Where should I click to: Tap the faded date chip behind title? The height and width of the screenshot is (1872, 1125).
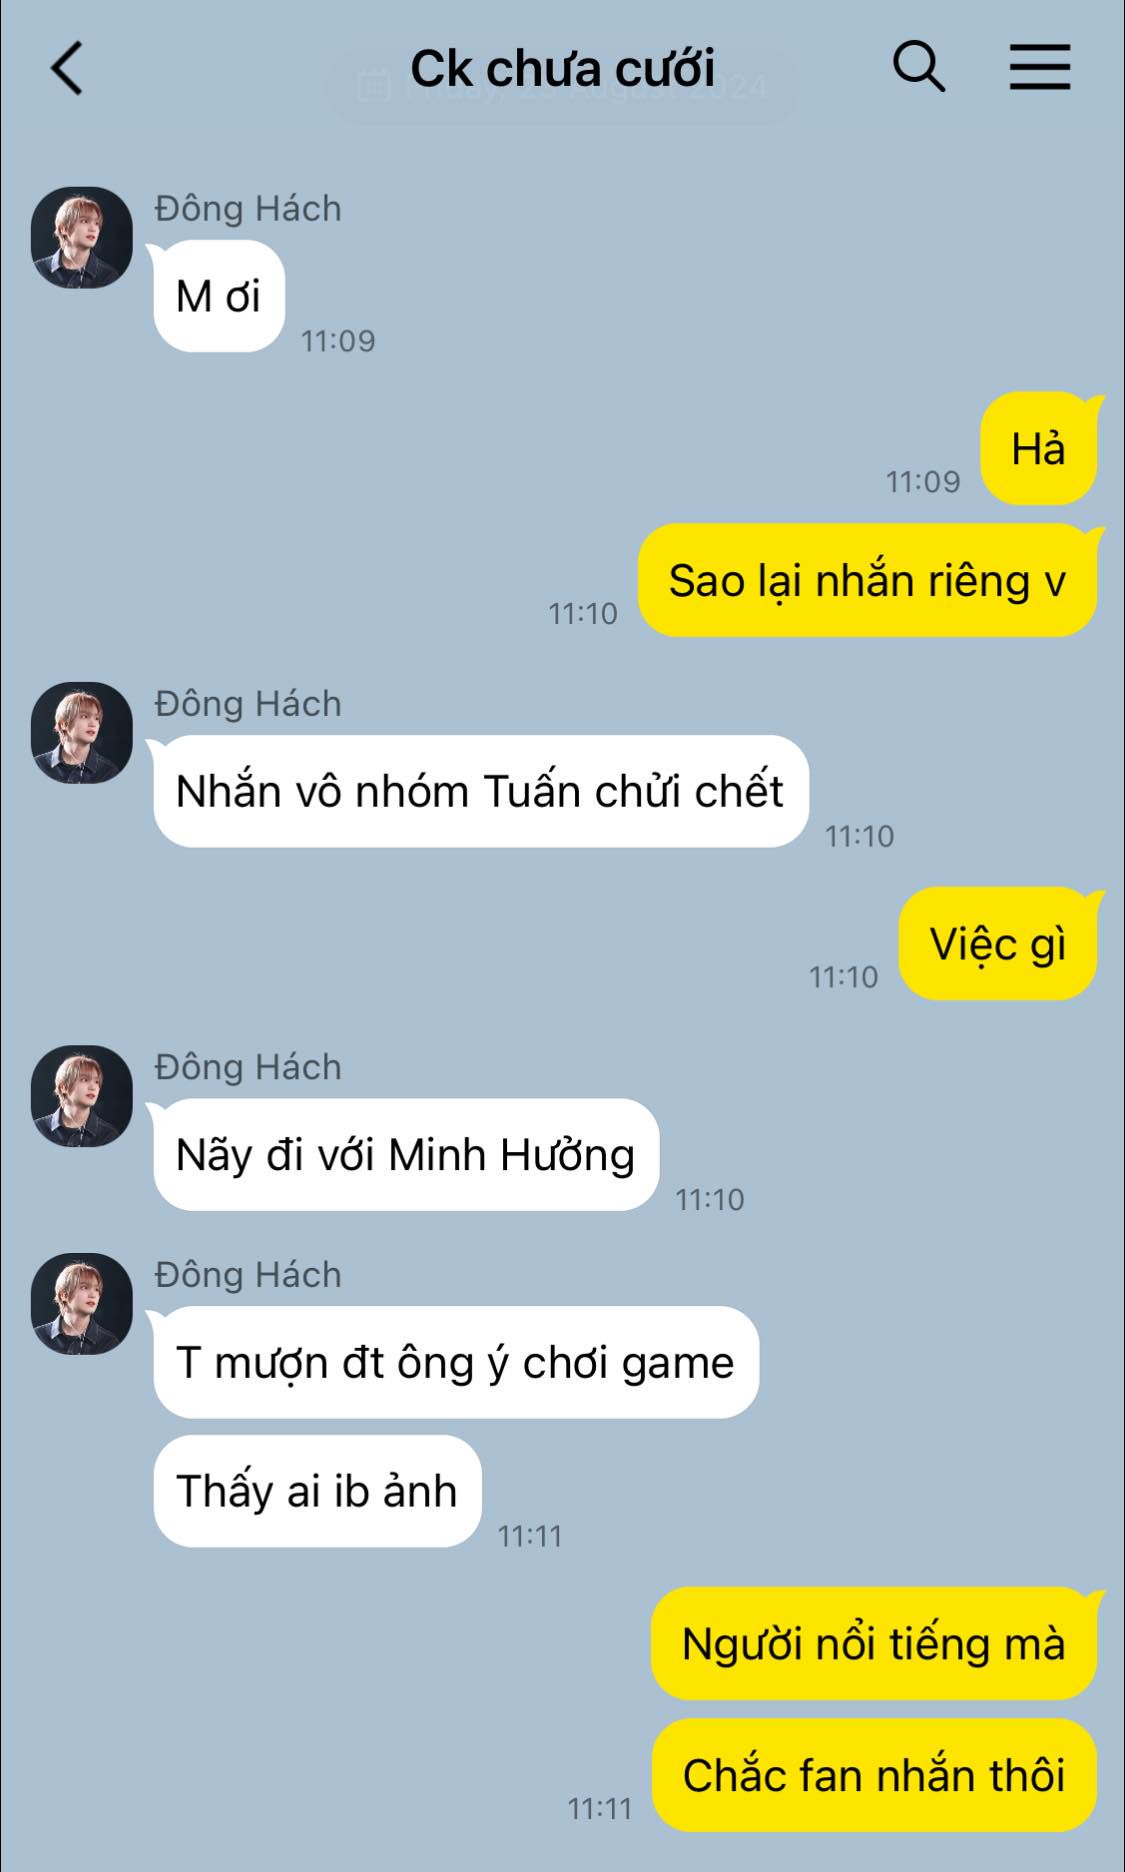coord(562,87)
